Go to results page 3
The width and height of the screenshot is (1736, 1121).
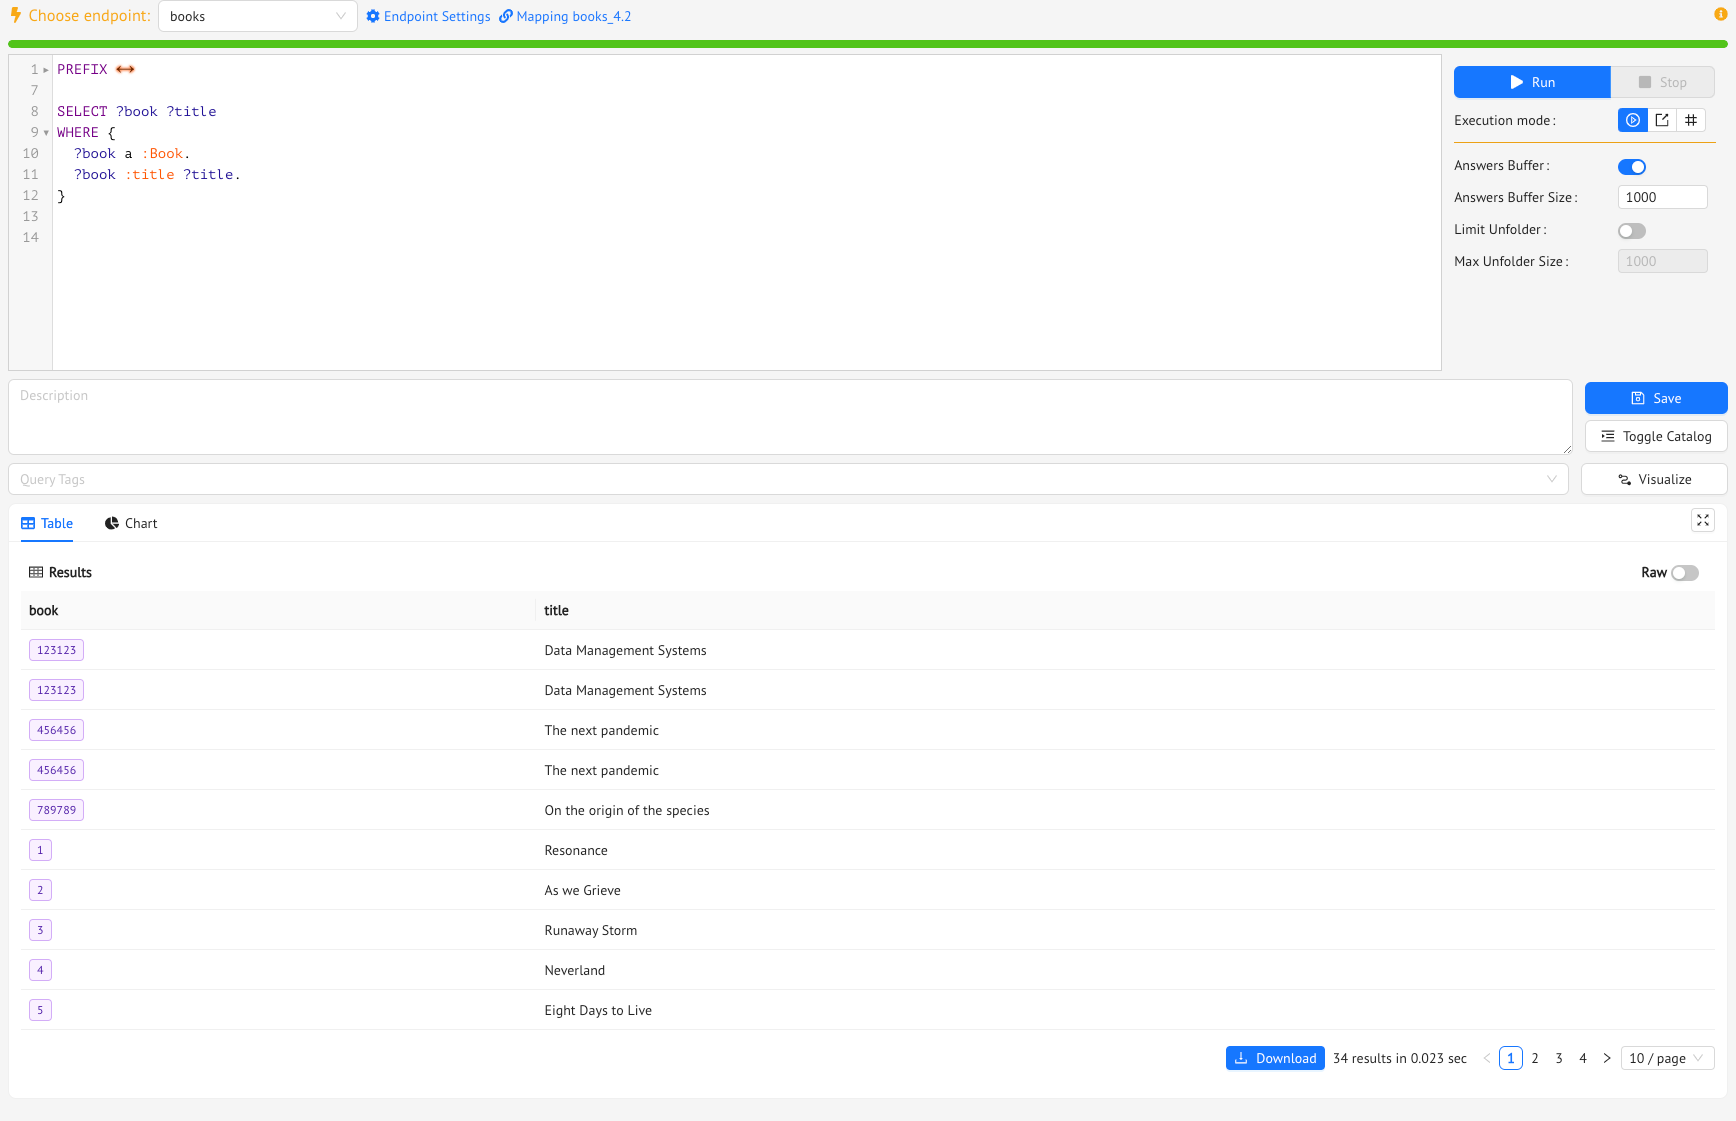(1559, 1057)
